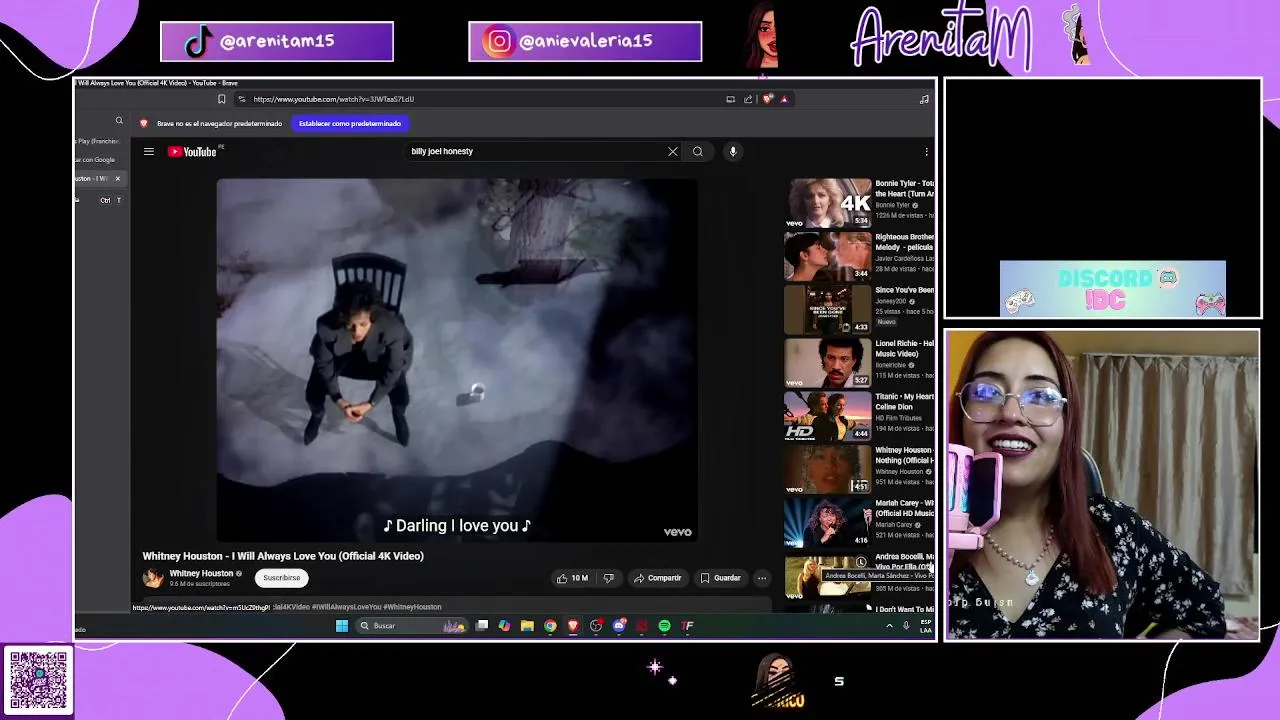Click the Windows taskbar Buscar search box
This screenshot has height=720, width=1280.
413,626
